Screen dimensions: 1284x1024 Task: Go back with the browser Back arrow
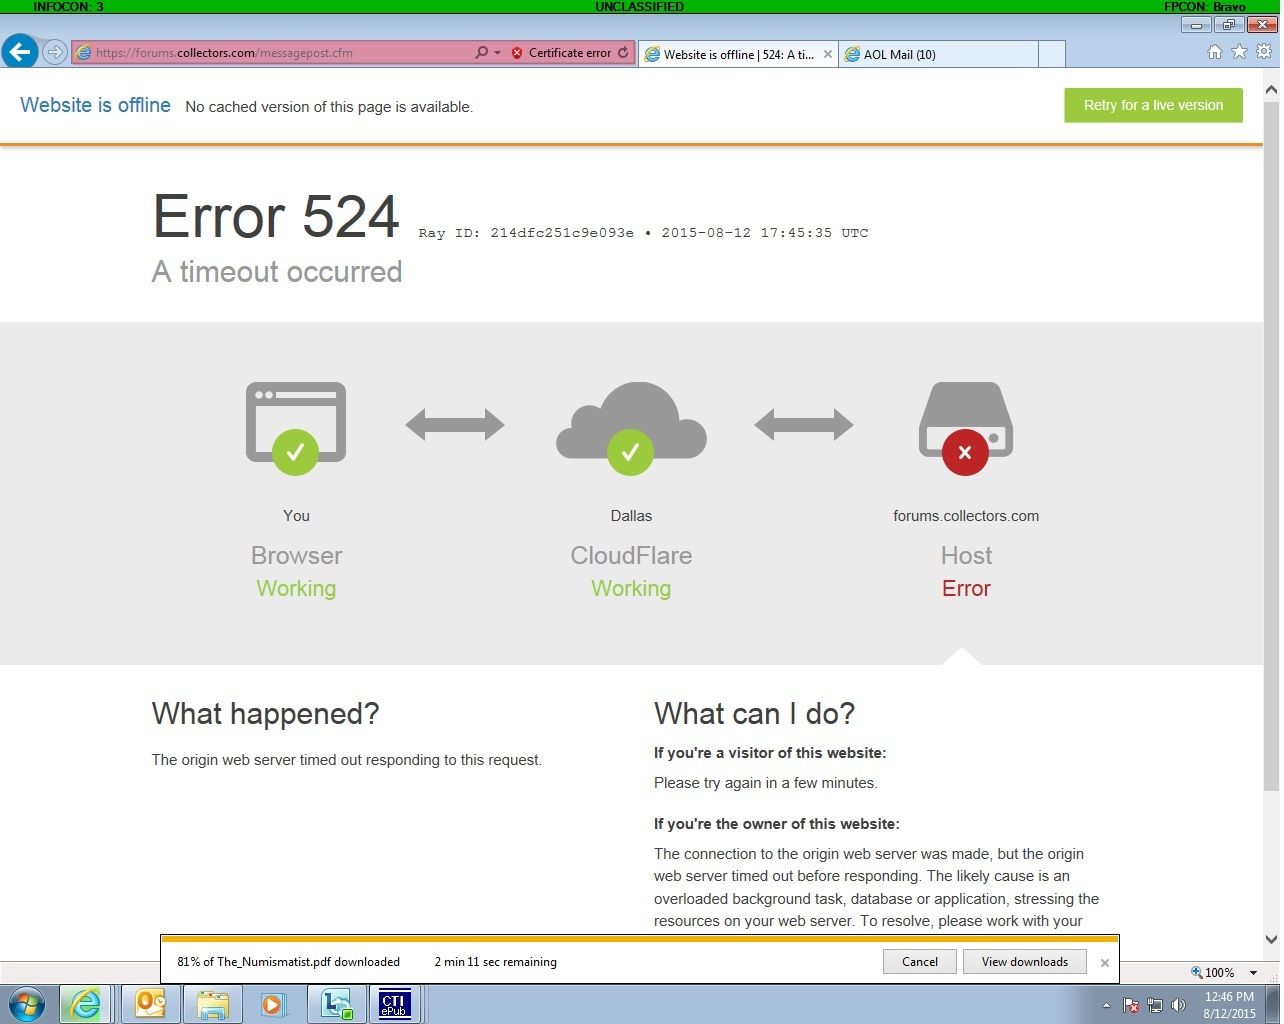[x=19, y=52]
